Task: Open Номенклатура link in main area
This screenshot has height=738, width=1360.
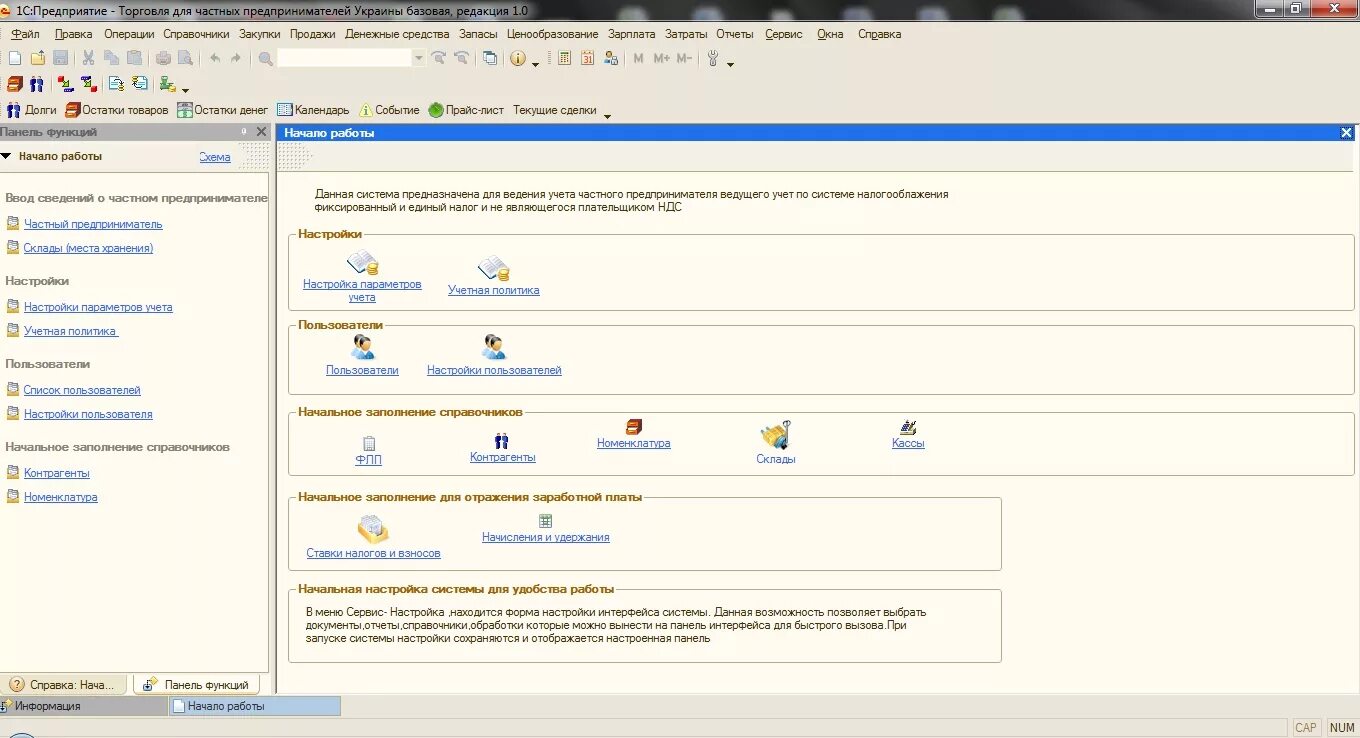Action: click(633, 443)
